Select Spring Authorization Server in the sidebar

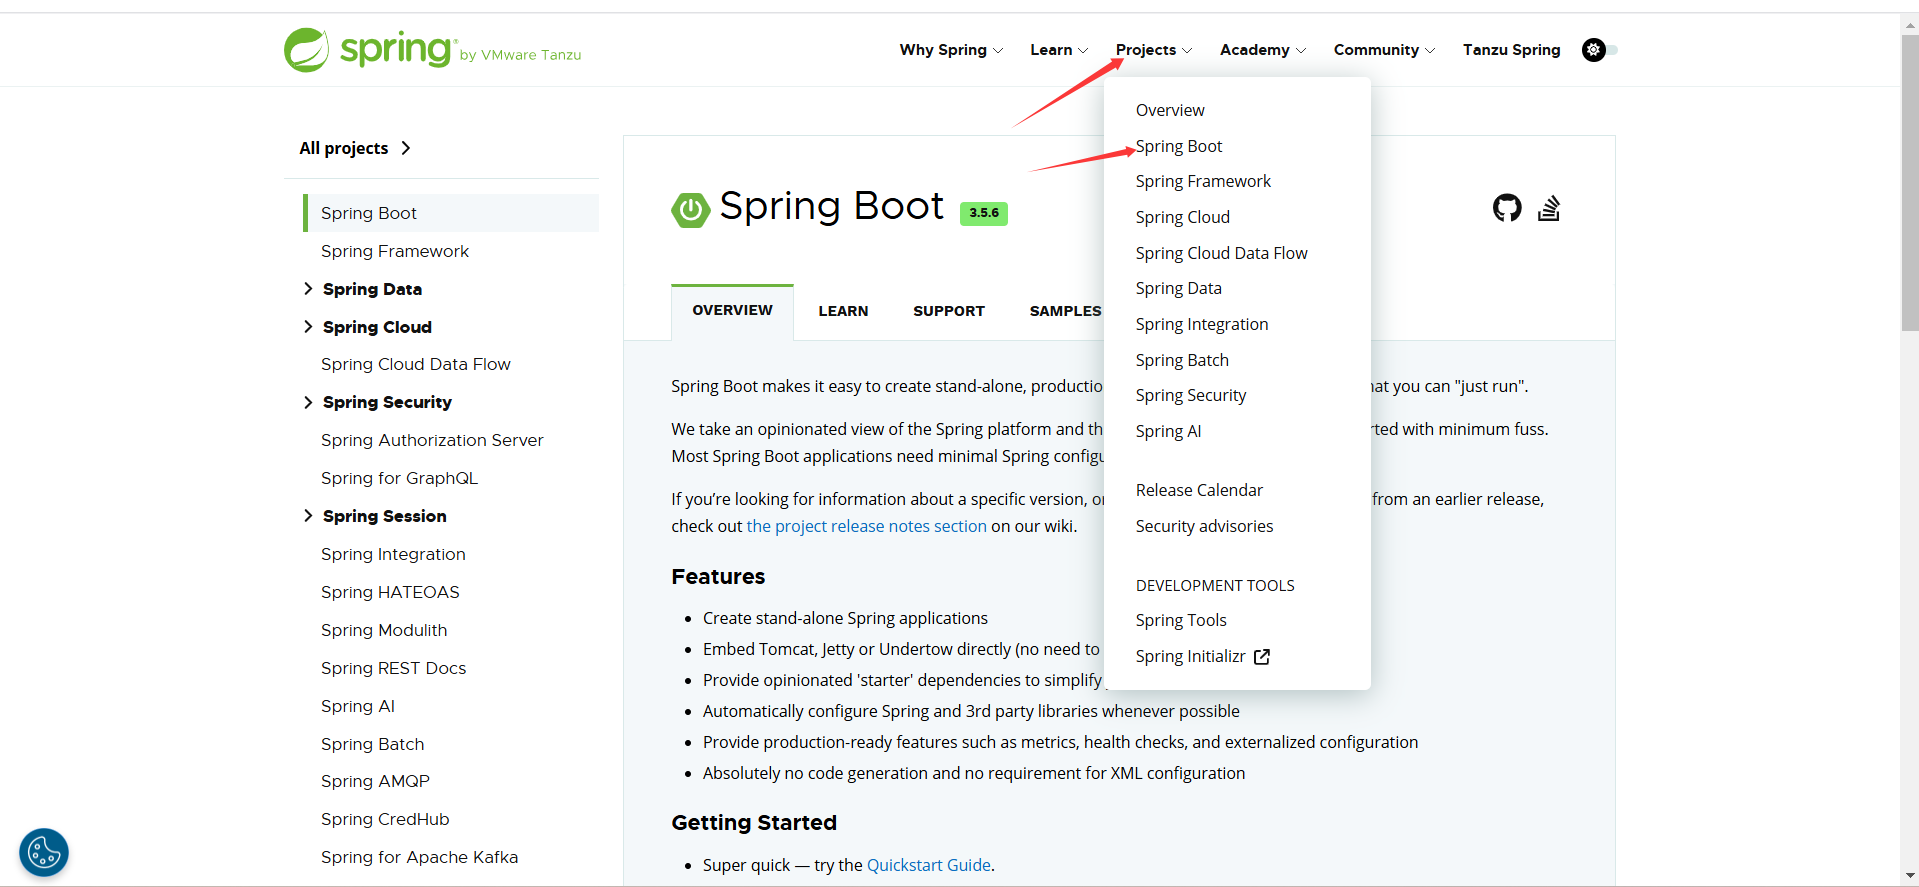[x=432, y=440]
